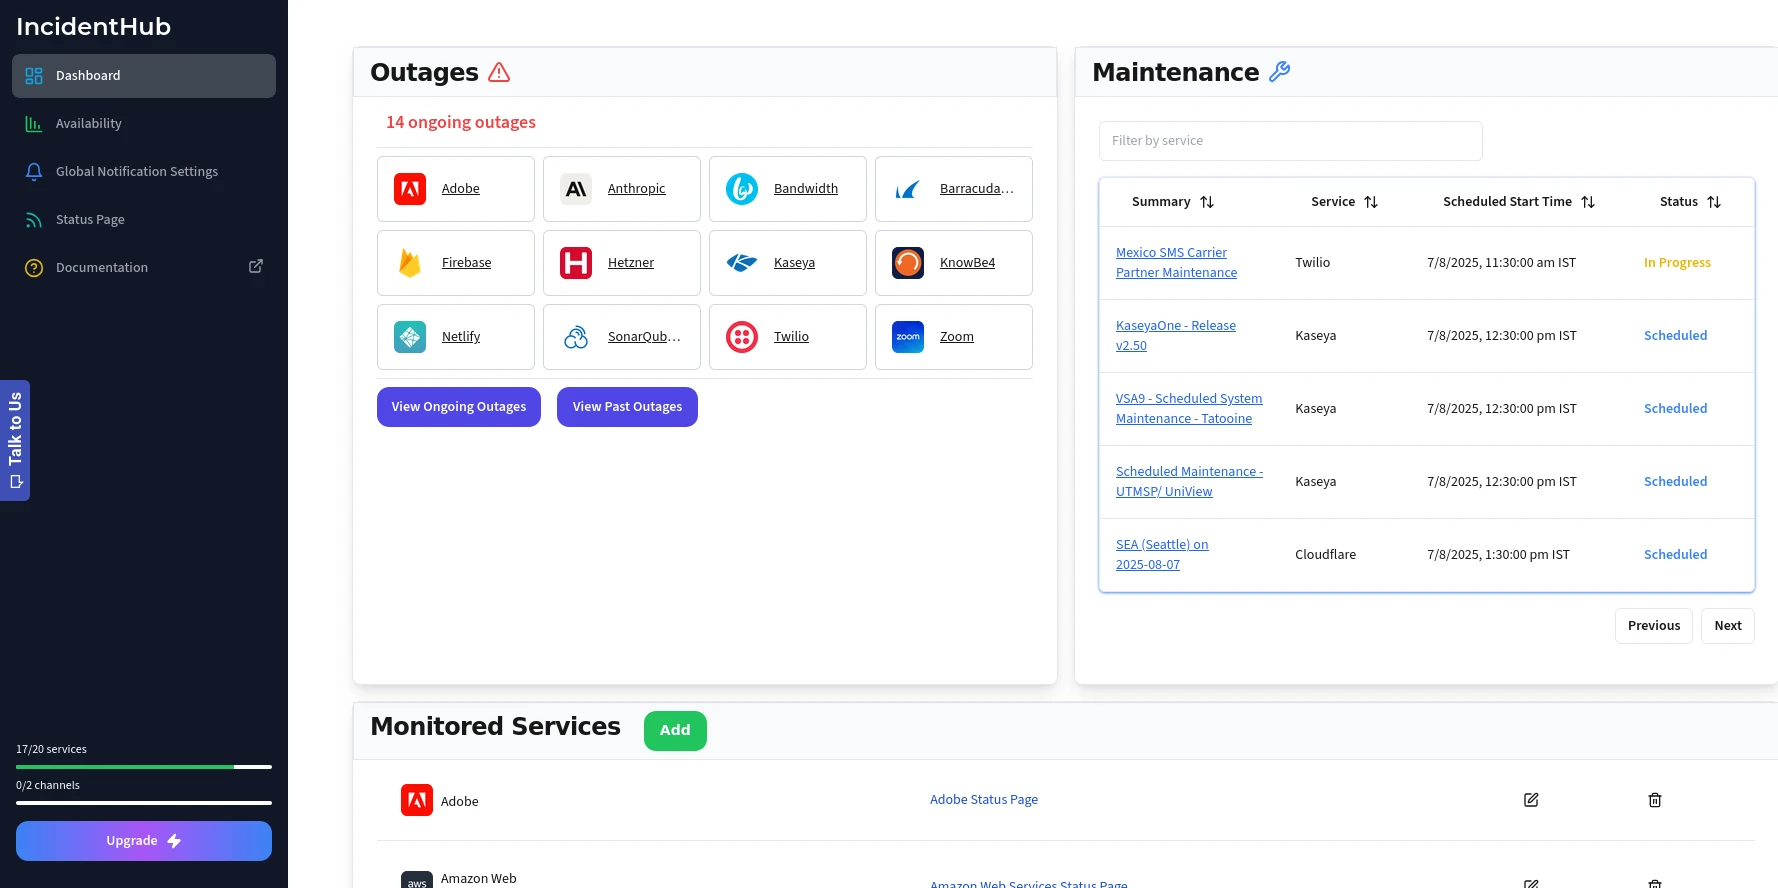Click the Zoom logo icon

908,337
